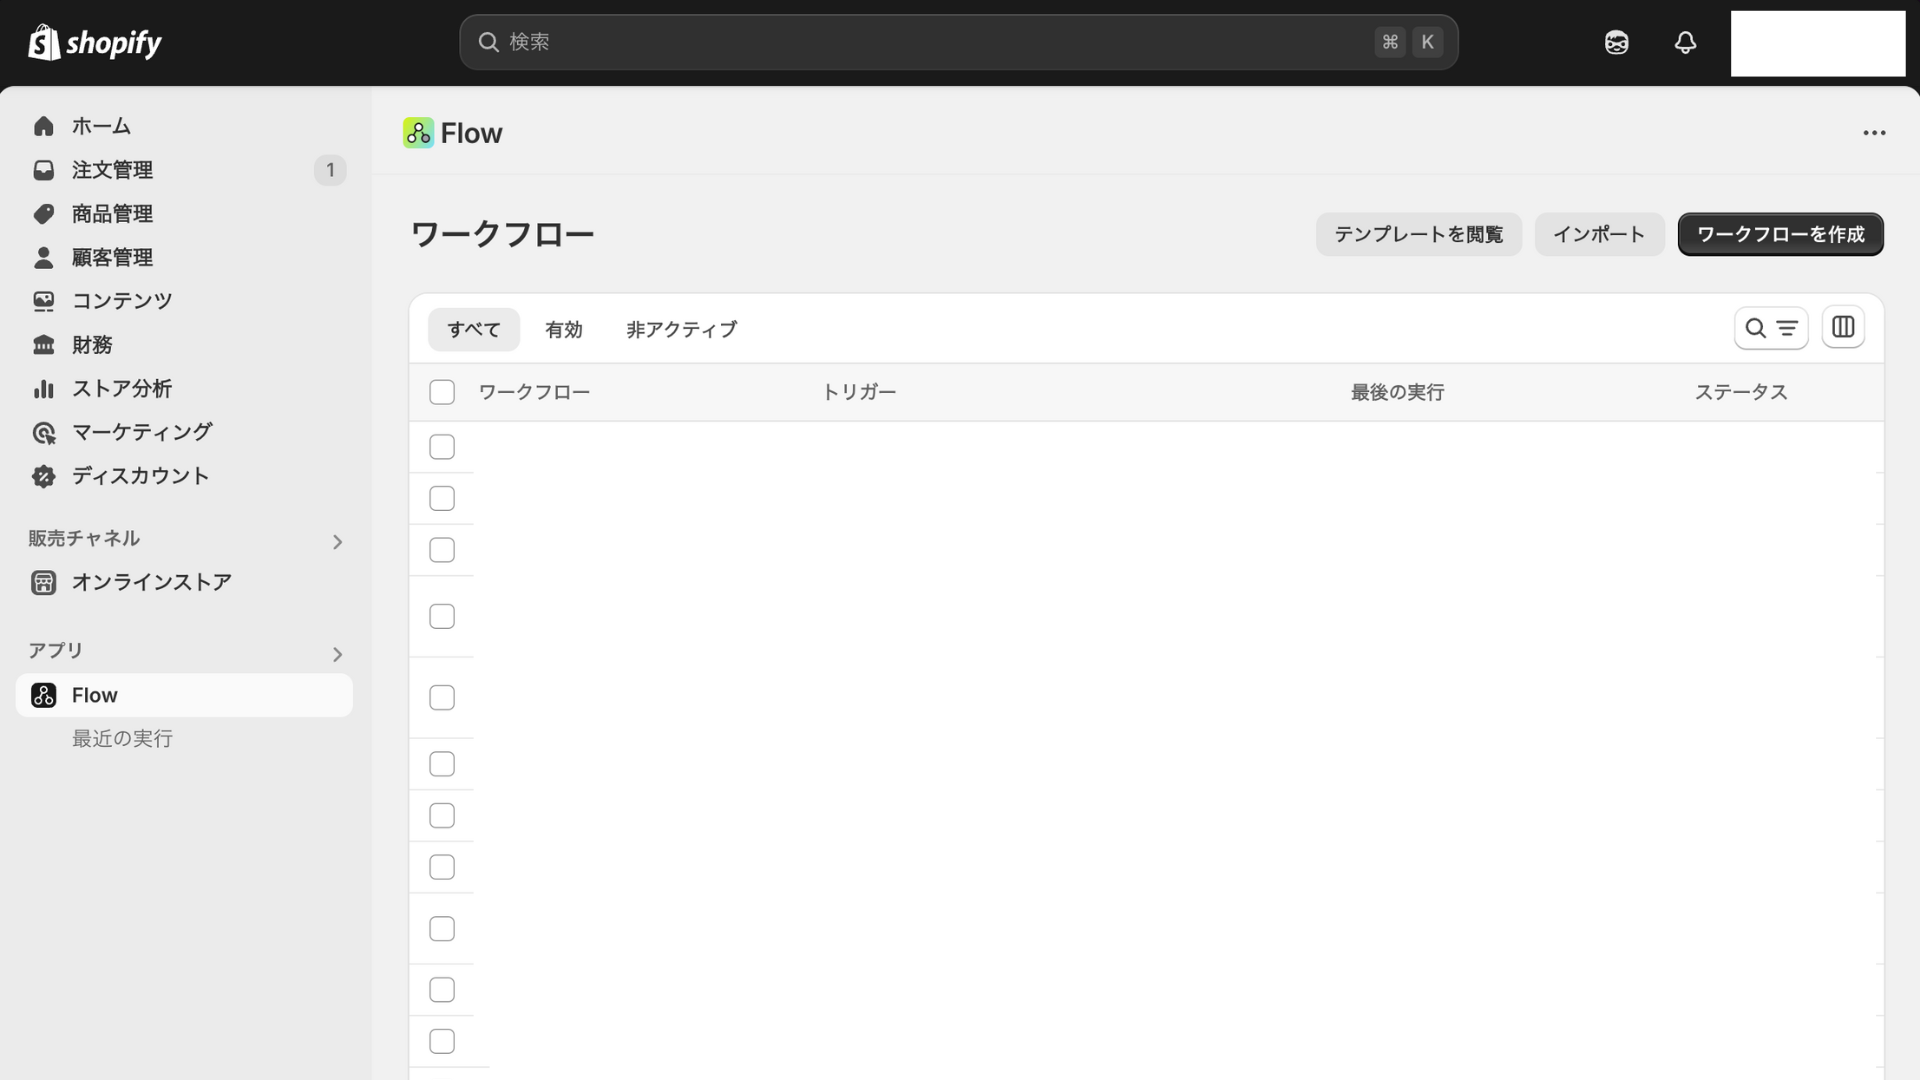Screen dimensions: 1920x1080
Task: Open ストア分析 in the sidebar
Action: point(184,388)
